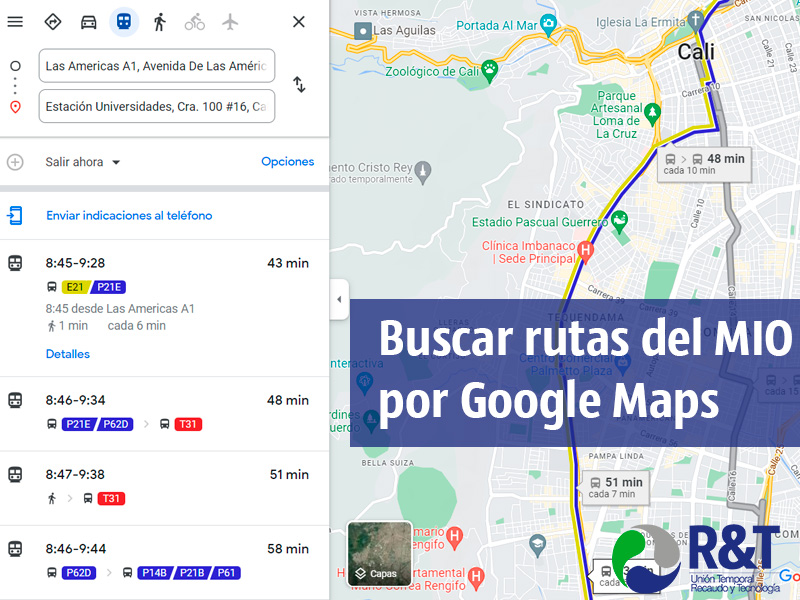This screenshot has width=800, height=600.
Task: Click the Estadio Pascual Guerrero marker
Action: [x=619, y=222]
